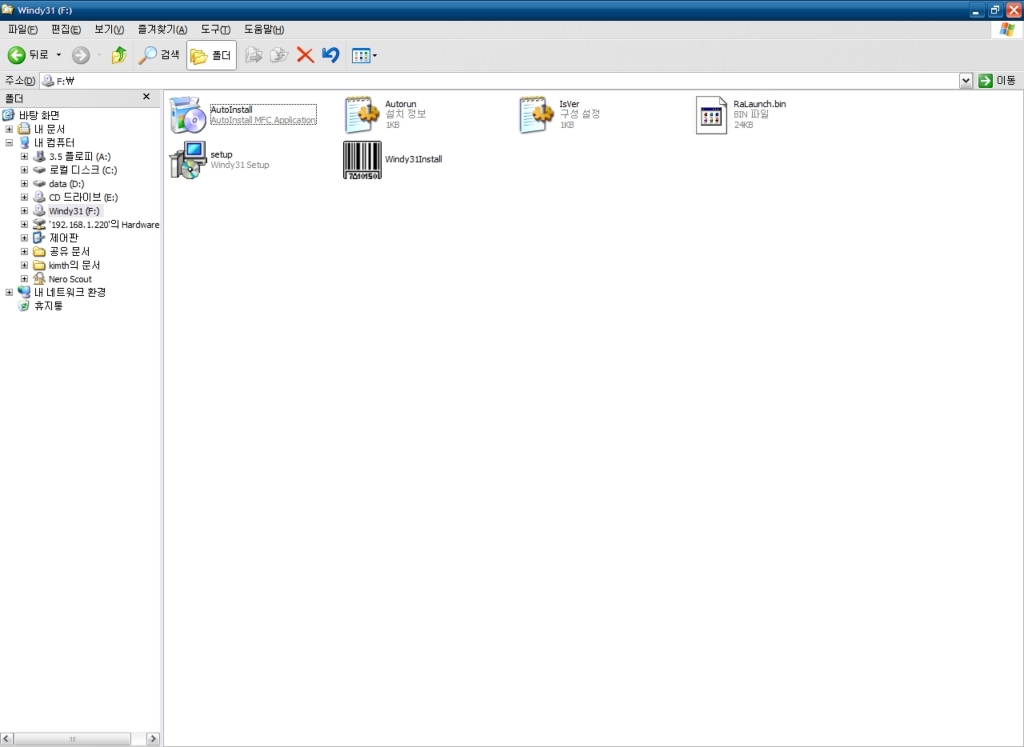Select the setup Windy31 Setup icon

tap(188, 160)
